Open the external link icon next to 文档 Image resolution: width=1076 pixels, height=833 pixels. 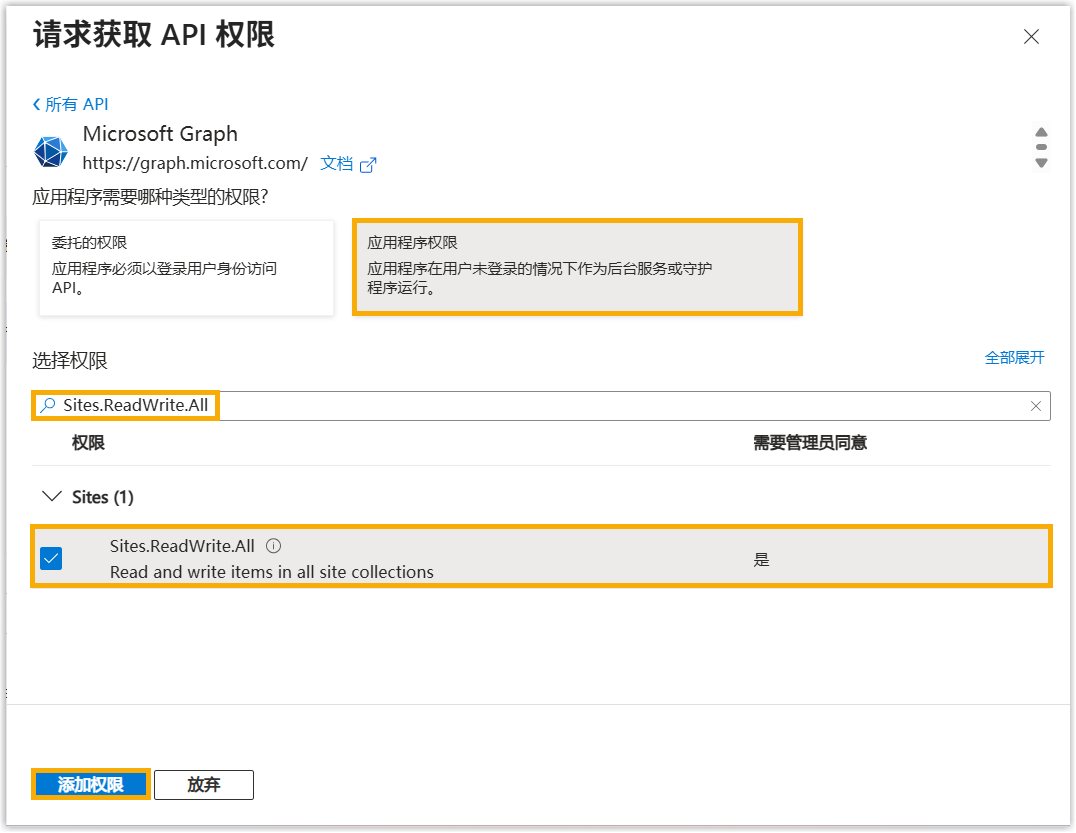[x=368, y=165]
